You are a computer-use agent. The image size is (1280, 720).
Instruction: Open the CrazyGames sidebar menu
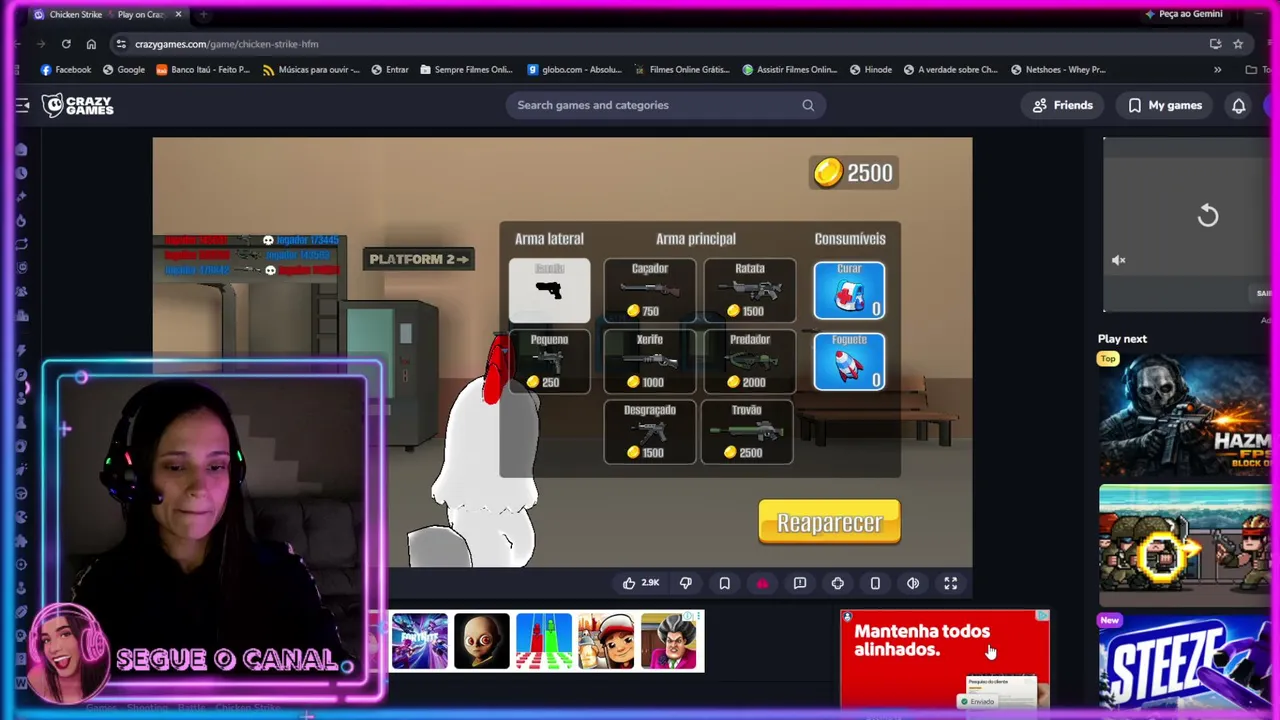coord(22,105)
